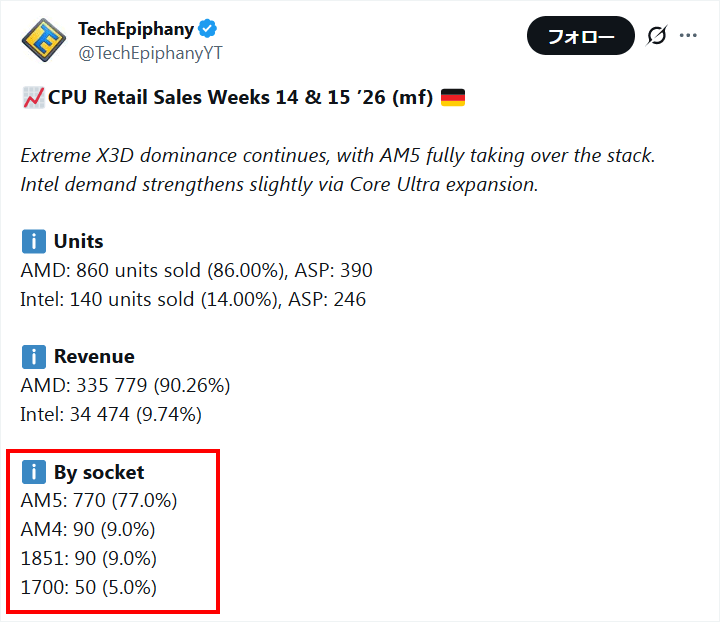This screenshot has width=720, height=622.
Task: Click the blue verified badge icon
Action: coord(208,30)
